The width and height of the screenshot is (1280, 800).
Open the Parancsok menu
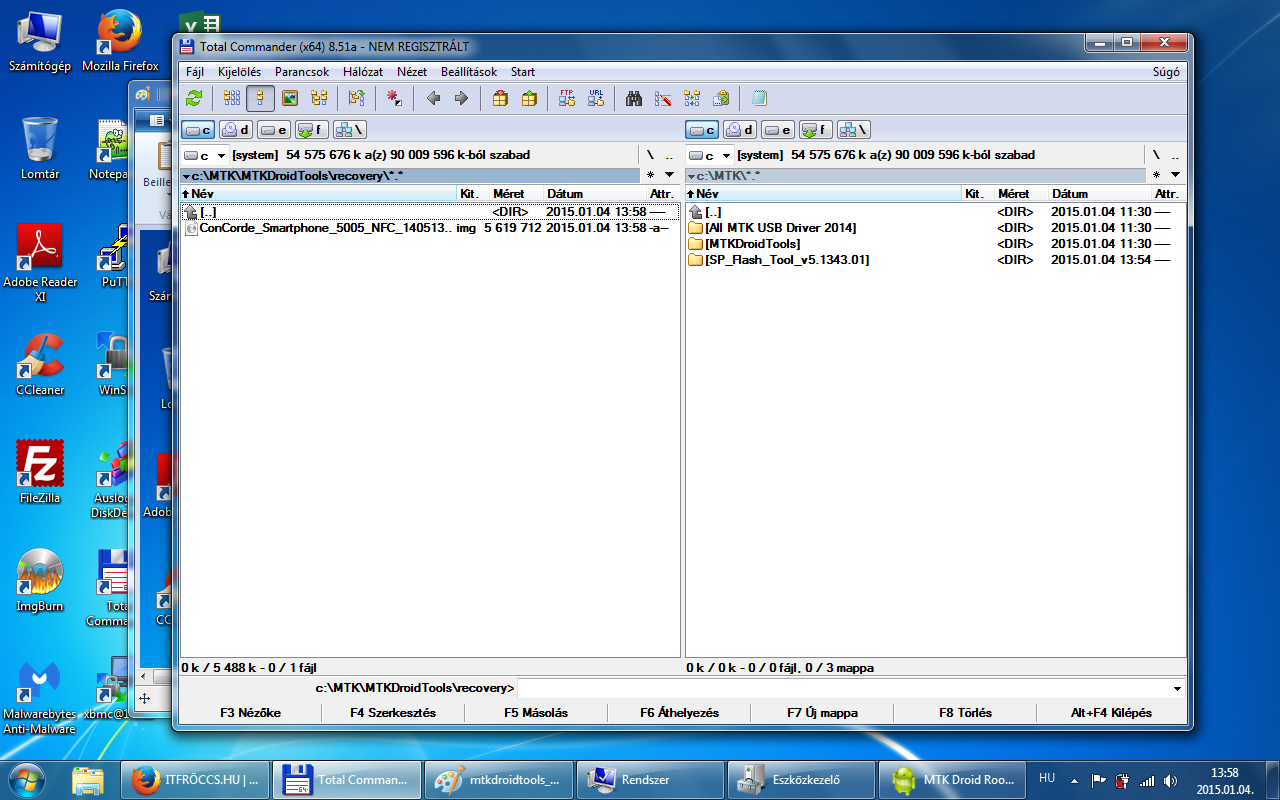302,72
